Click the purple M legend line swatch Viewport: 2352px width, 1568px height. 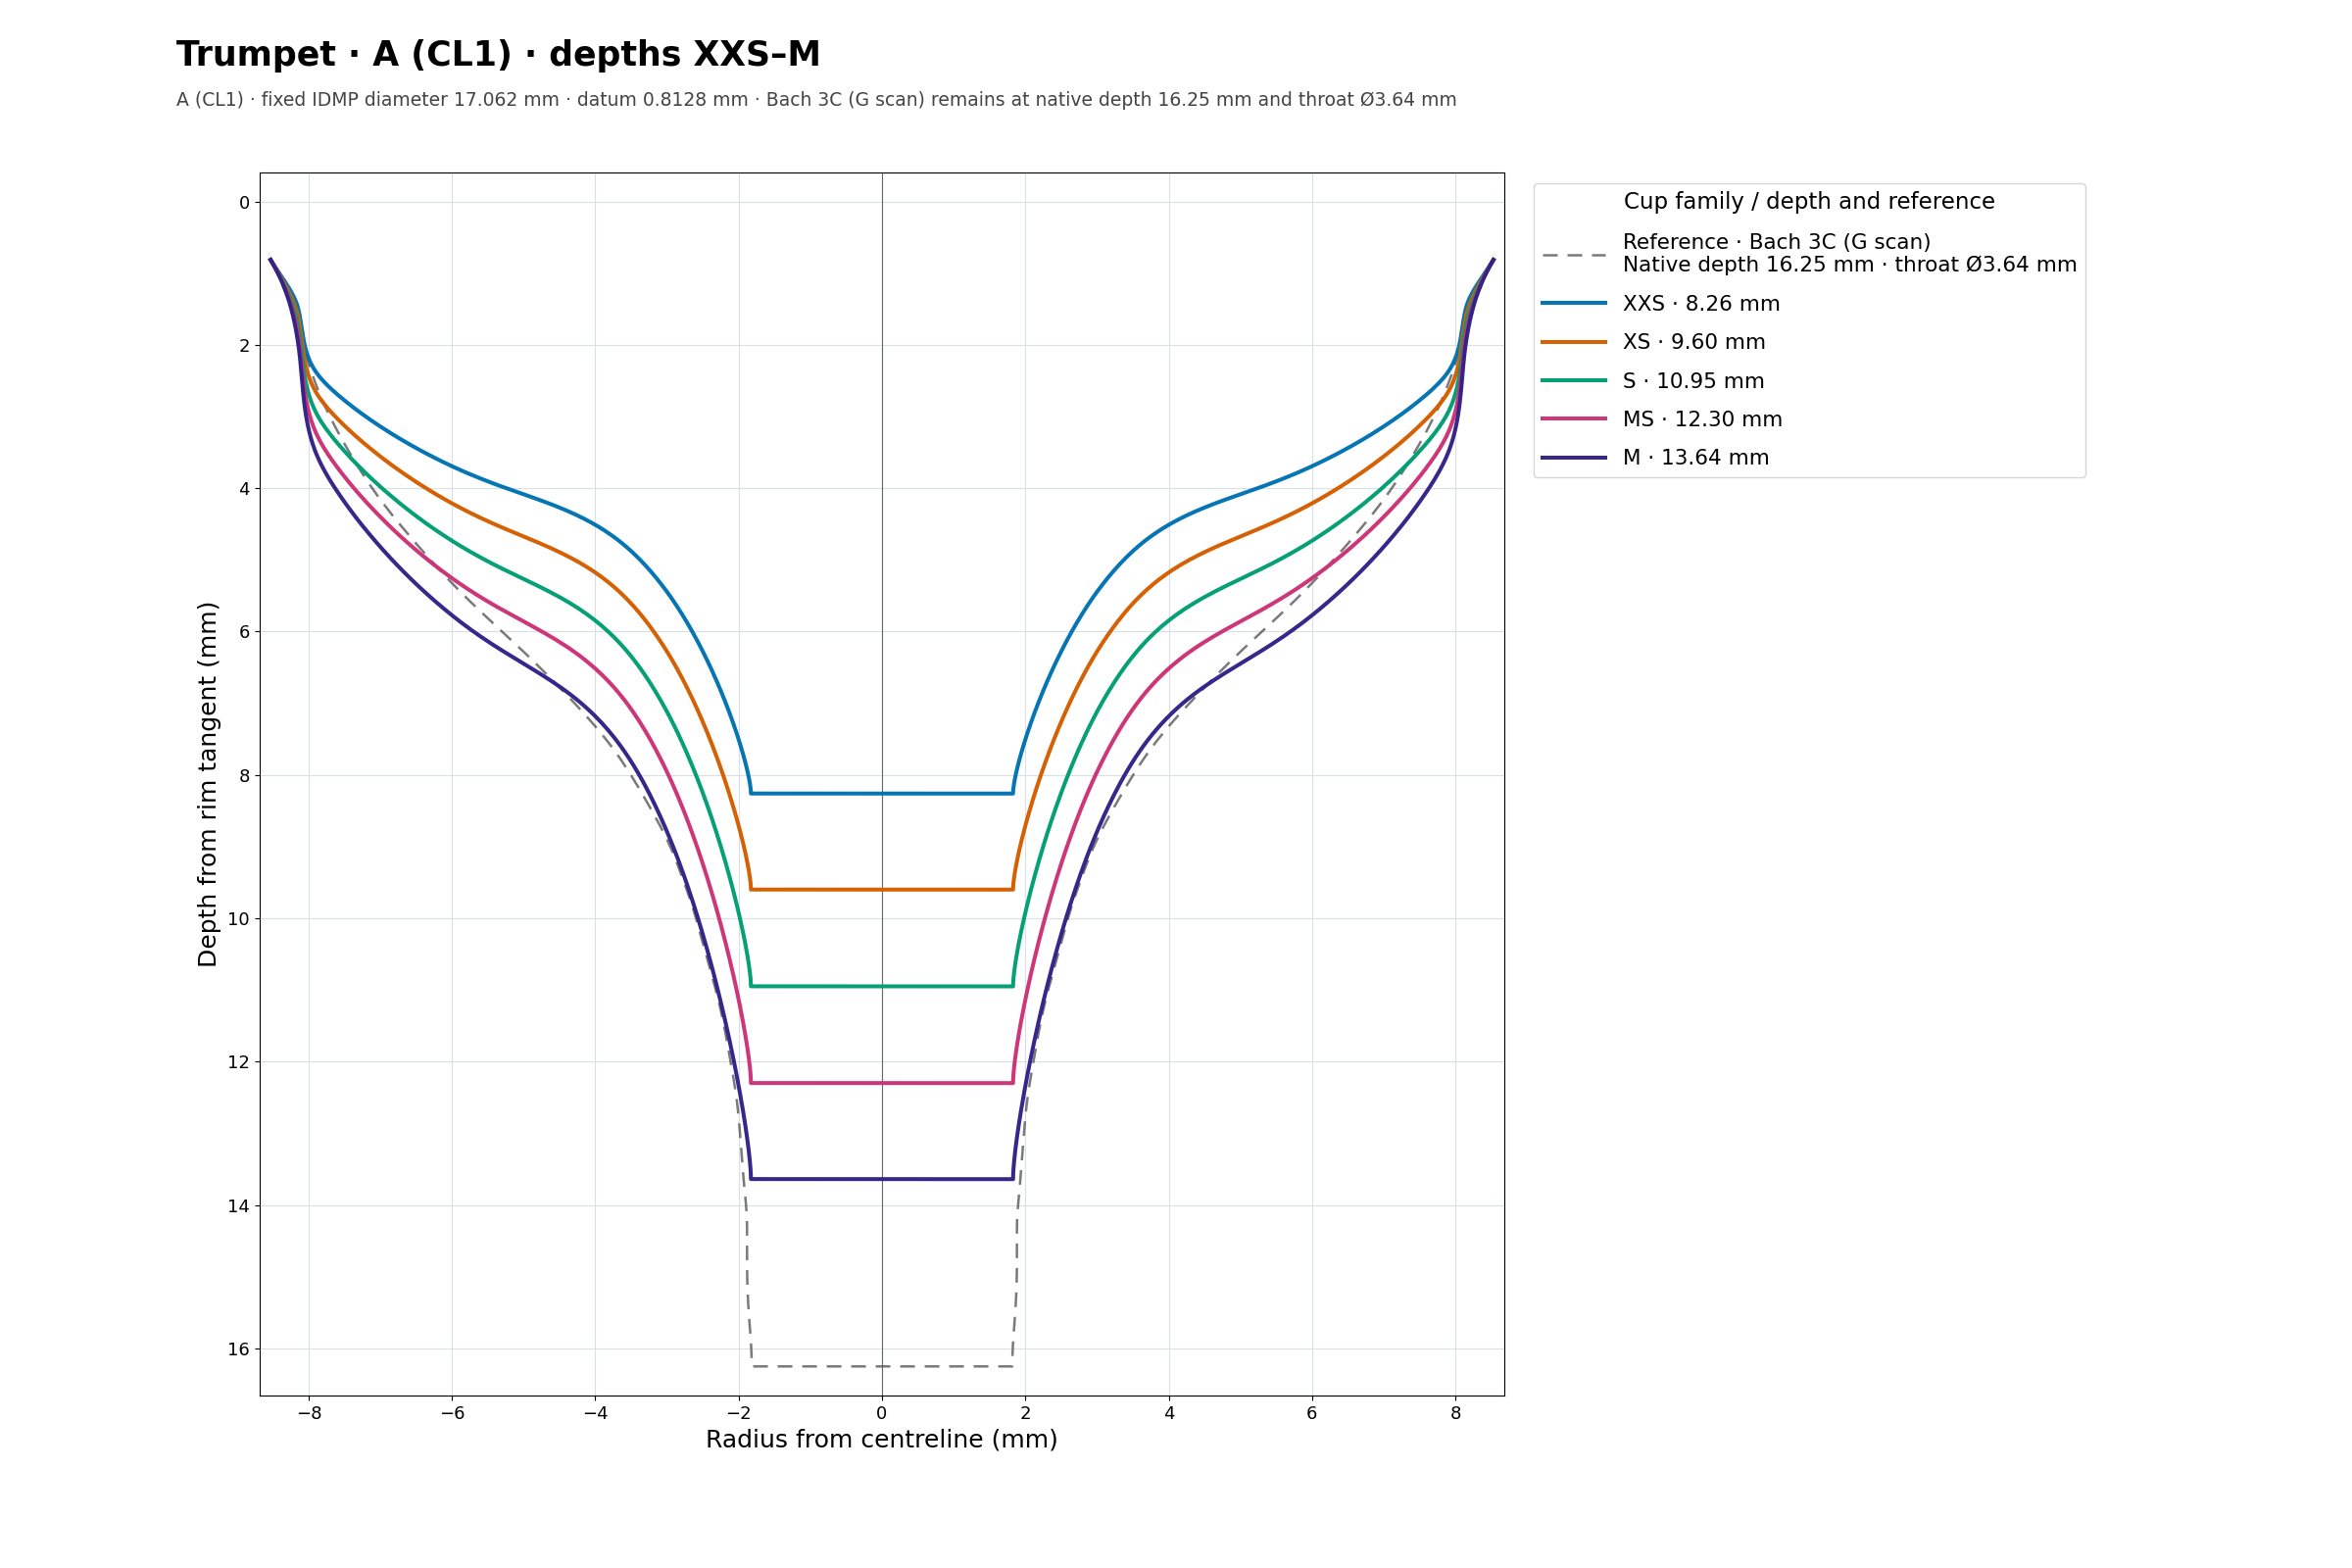pyautogui.click(x=1574, y=458)
